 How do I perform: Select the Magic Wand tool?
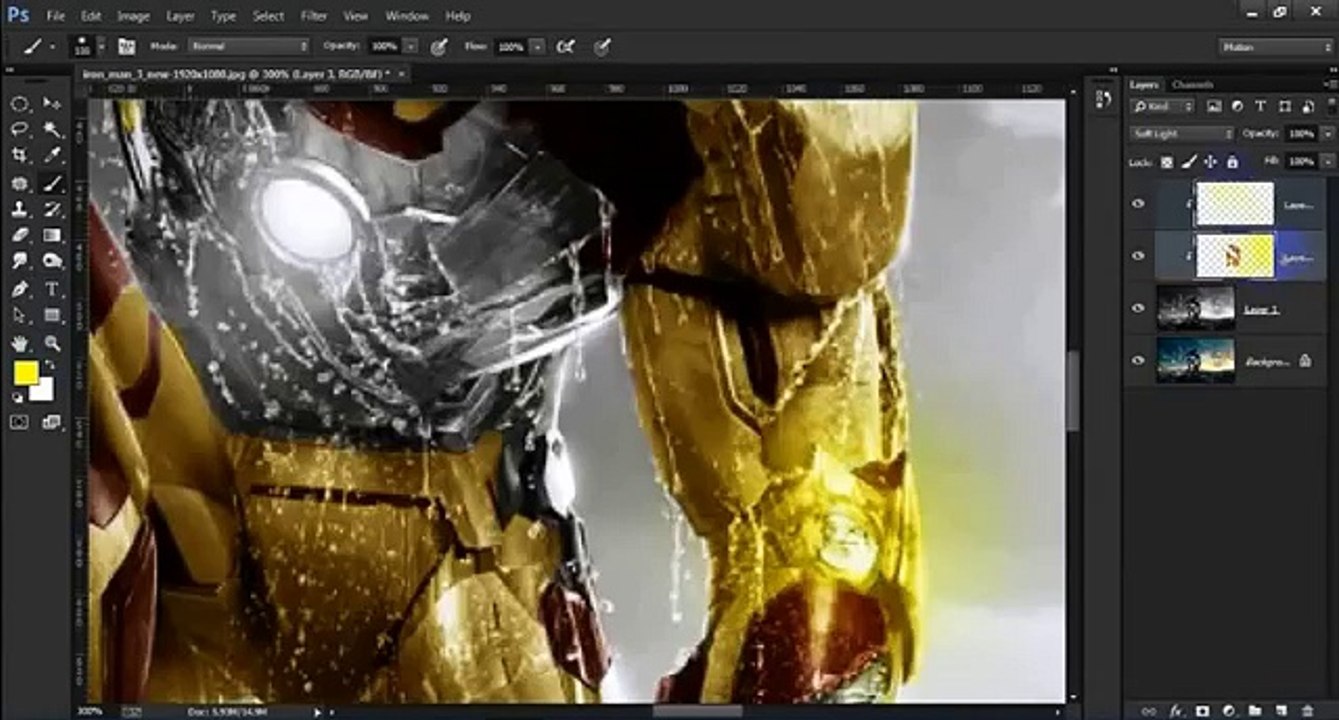52,130
